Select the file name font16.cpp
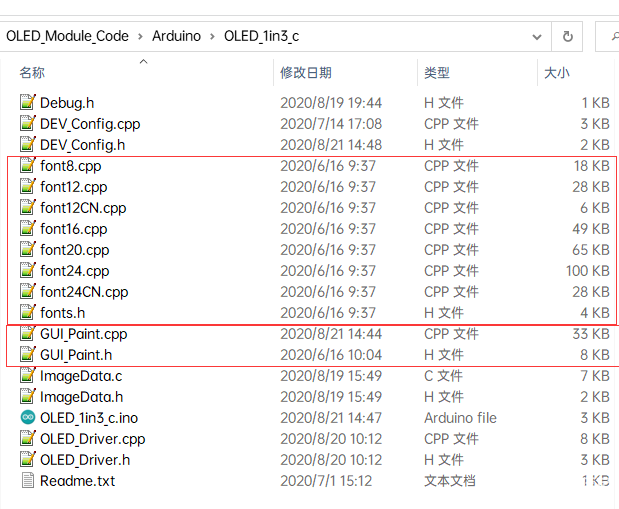The height and width of the screenshot is (509, 619). [73, 229]
